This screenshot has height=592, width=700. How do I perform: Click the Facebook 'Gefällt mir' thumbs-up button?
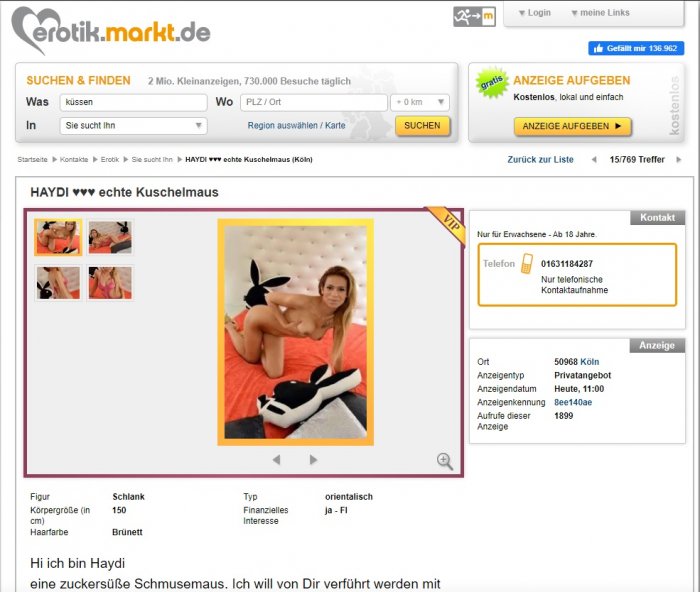(636, 48)
